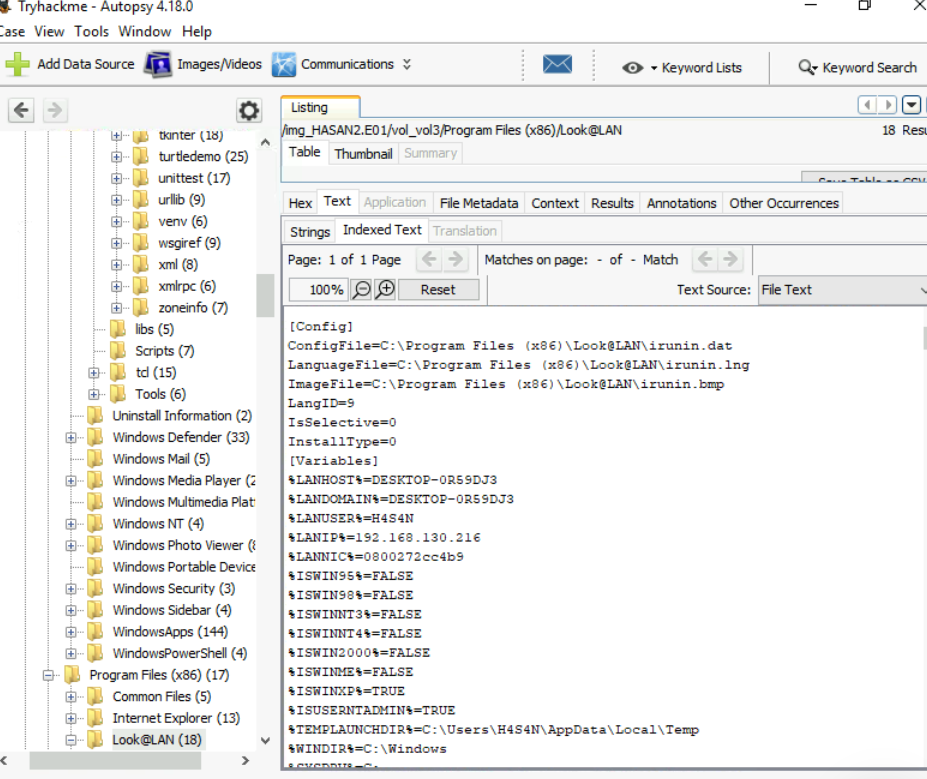This screenshot has height=779, width=927.
Task: Click the Listing tab
Action: tap(320, 108)
